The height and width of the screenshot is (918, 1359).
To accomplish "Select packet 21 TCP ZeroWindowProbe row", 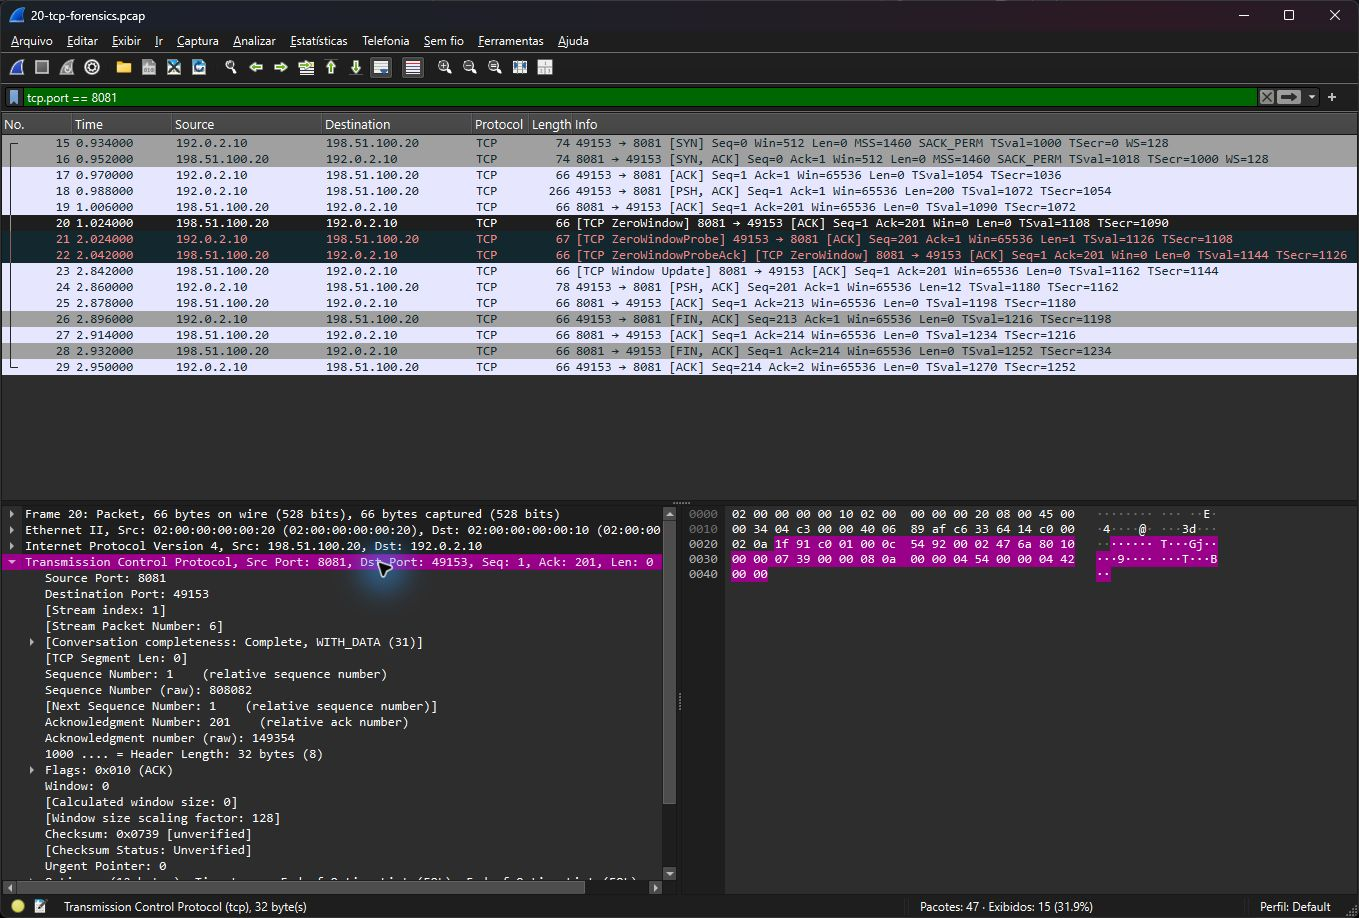I will pyautogui.click(x=680, y=239).
